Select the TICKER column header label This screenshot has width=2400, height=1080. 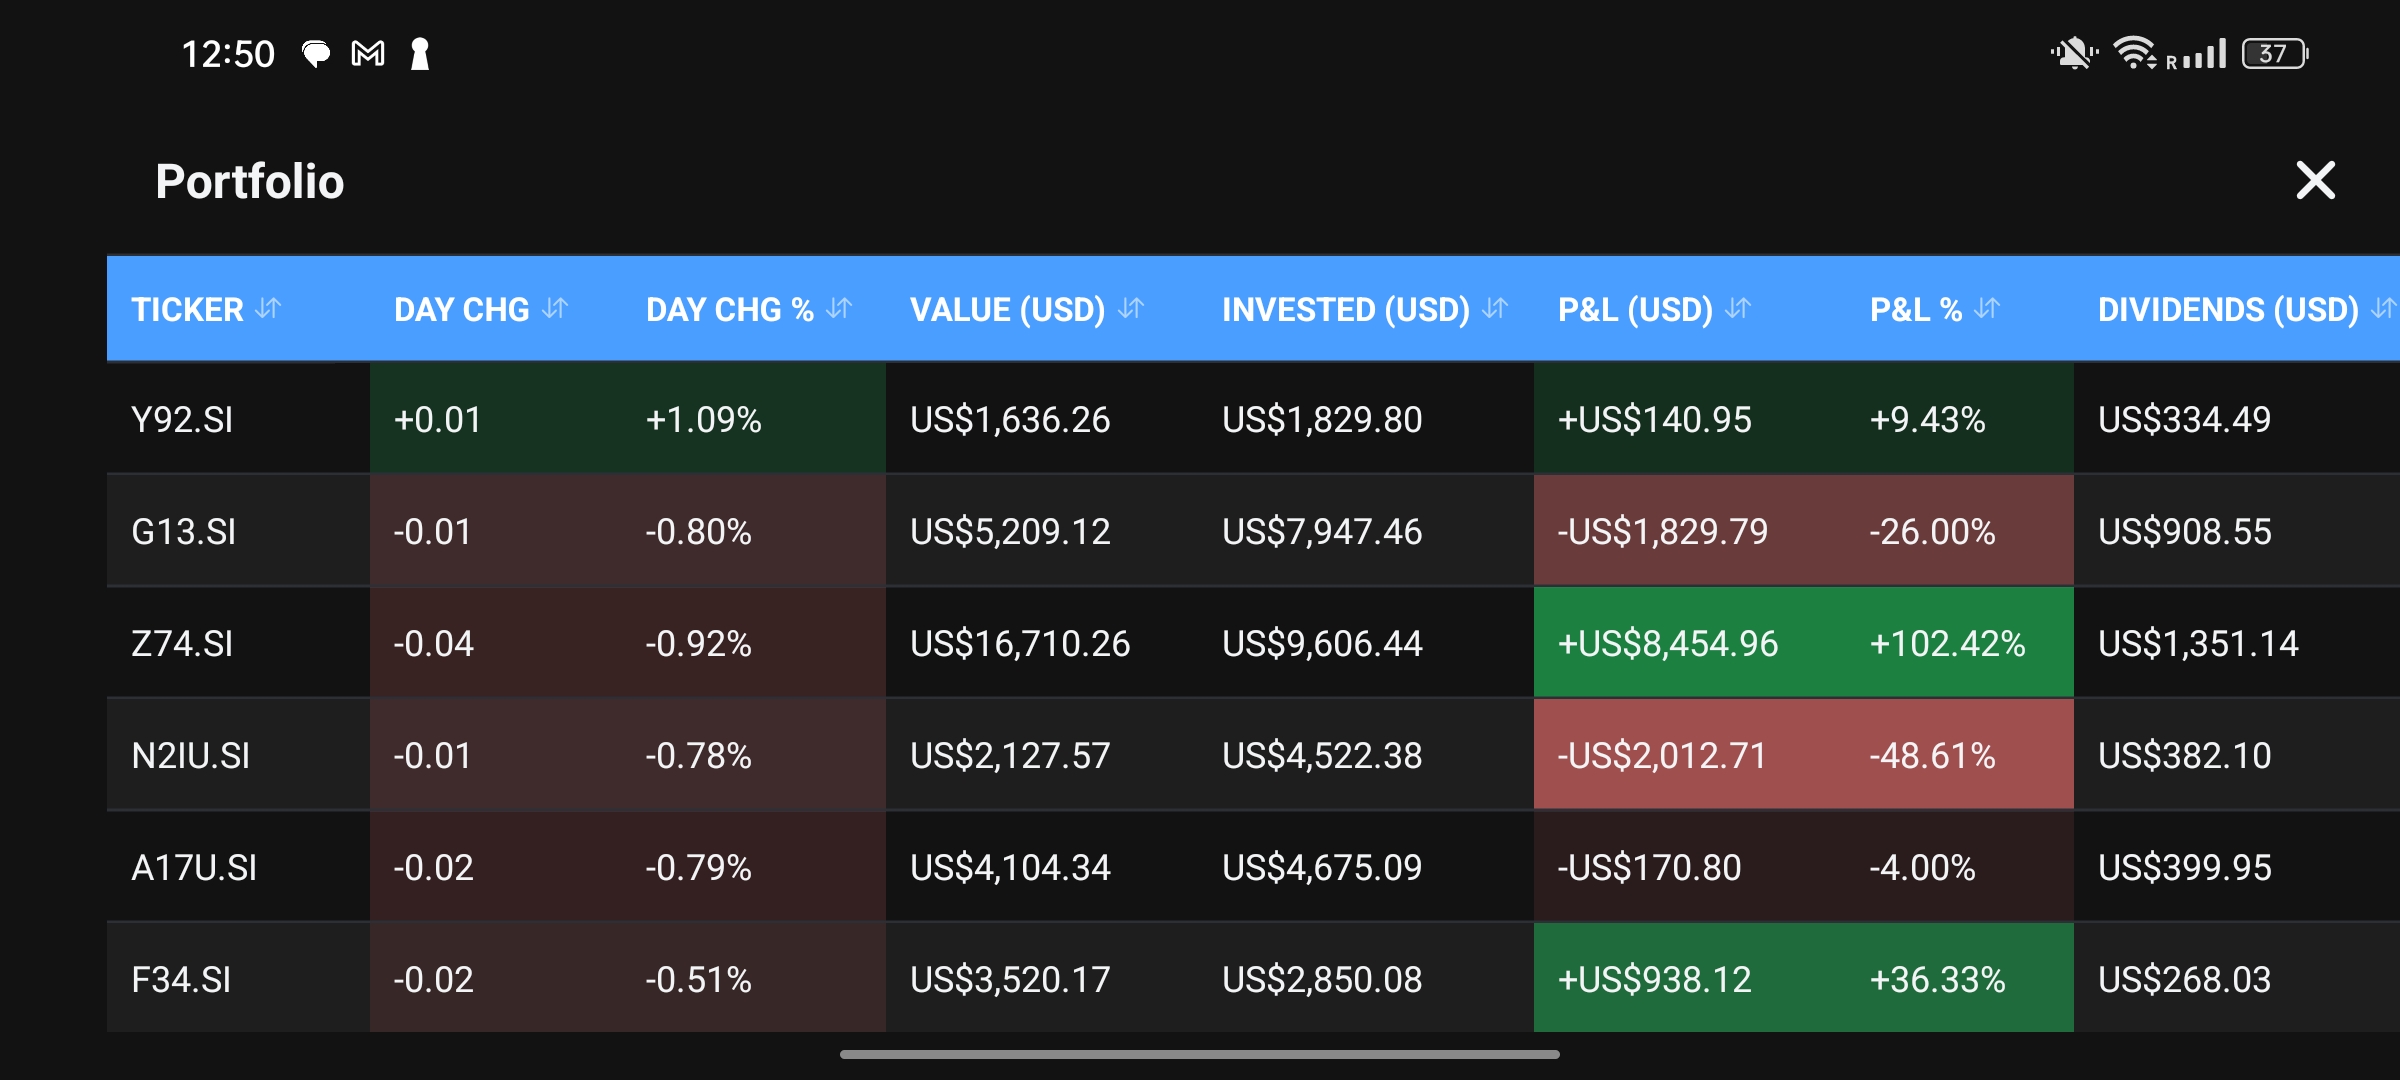pos(188,309)
